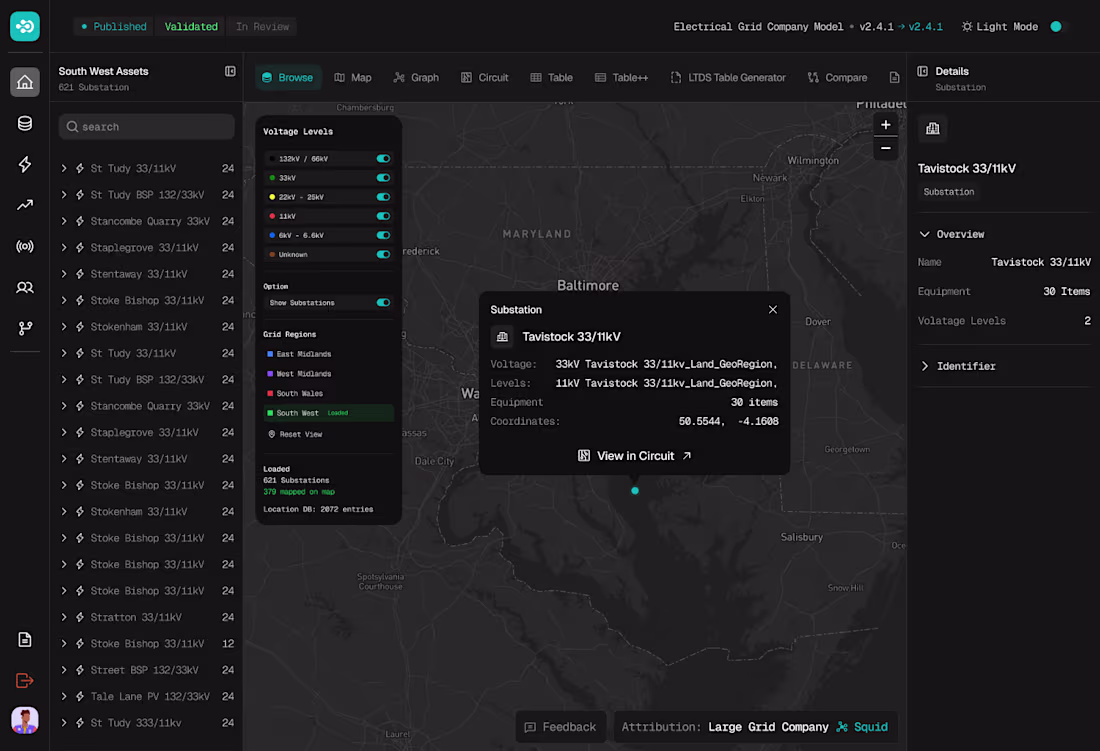Screen dimensions: 1100x751
Task: Open the Feedback button
Action: 561,727
